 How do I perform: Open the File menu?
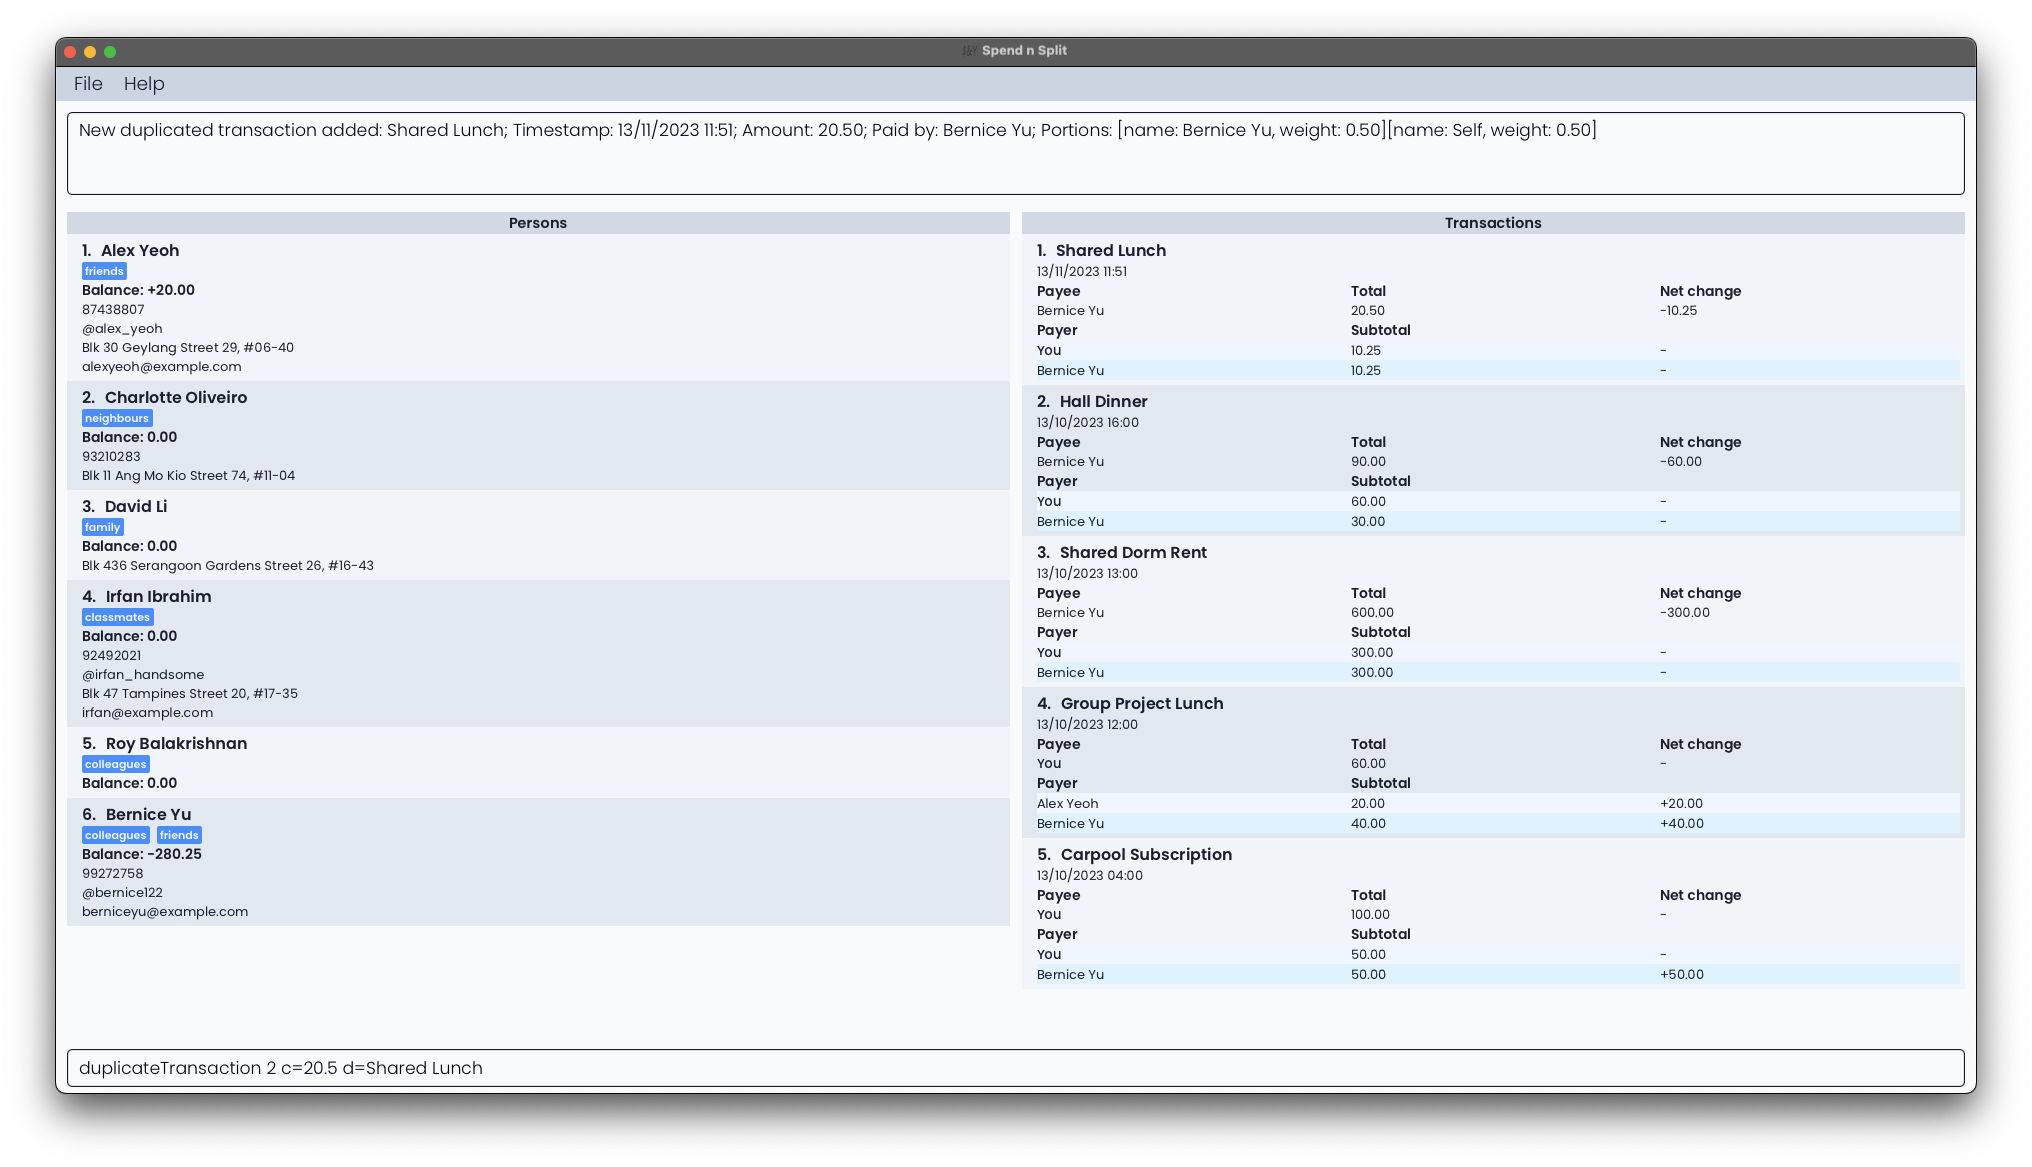(x=88, y=84)
